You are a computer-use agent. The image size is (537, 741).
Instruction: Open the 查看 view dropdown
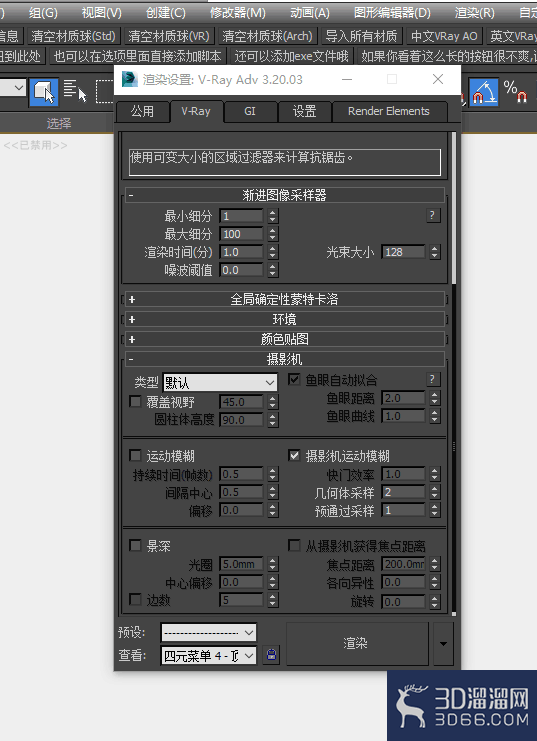coord(208,655)
